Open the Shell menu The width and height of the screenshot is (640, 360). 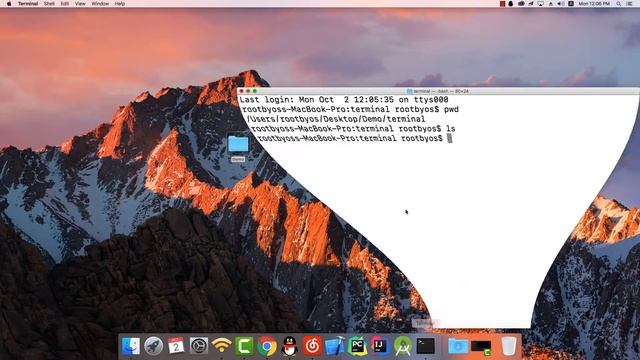[49, 4]
